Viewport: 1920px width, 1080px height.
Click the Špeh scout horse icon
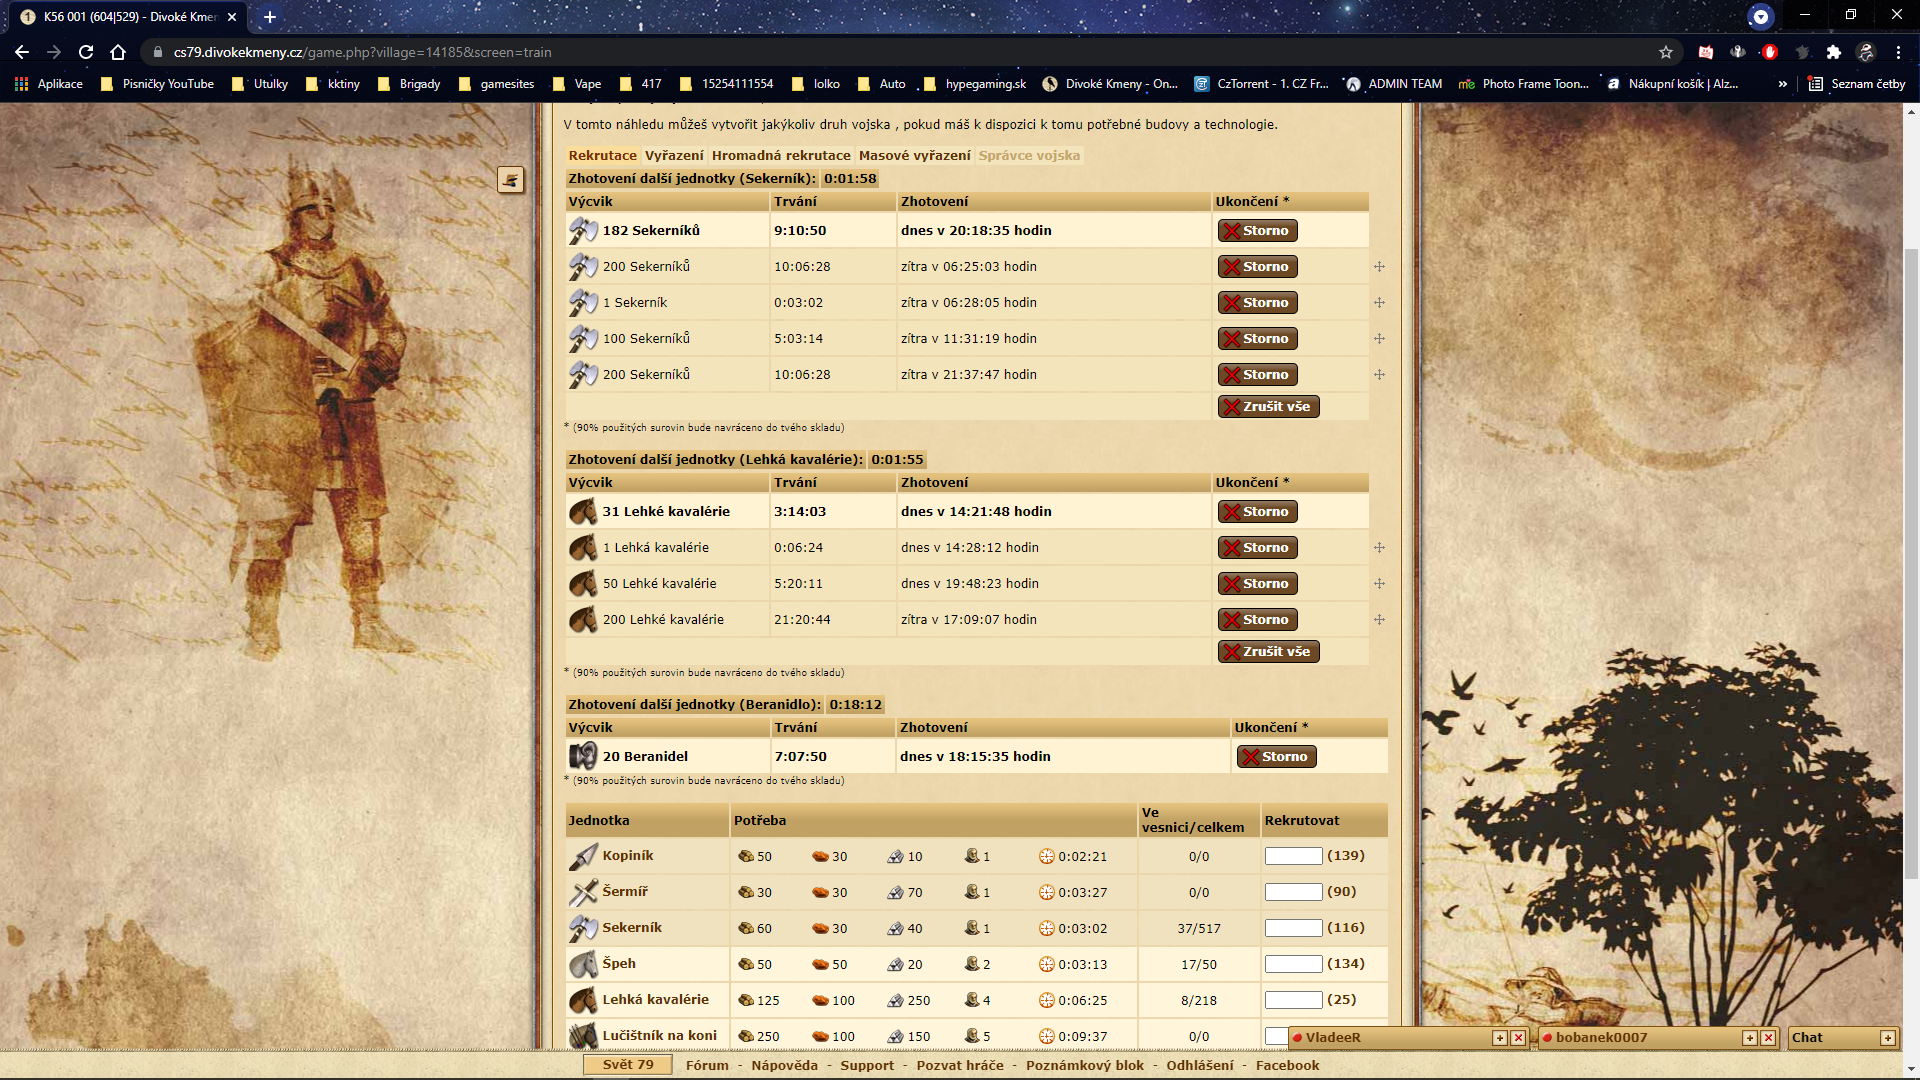pyautogui.click(x=583, y=965)
